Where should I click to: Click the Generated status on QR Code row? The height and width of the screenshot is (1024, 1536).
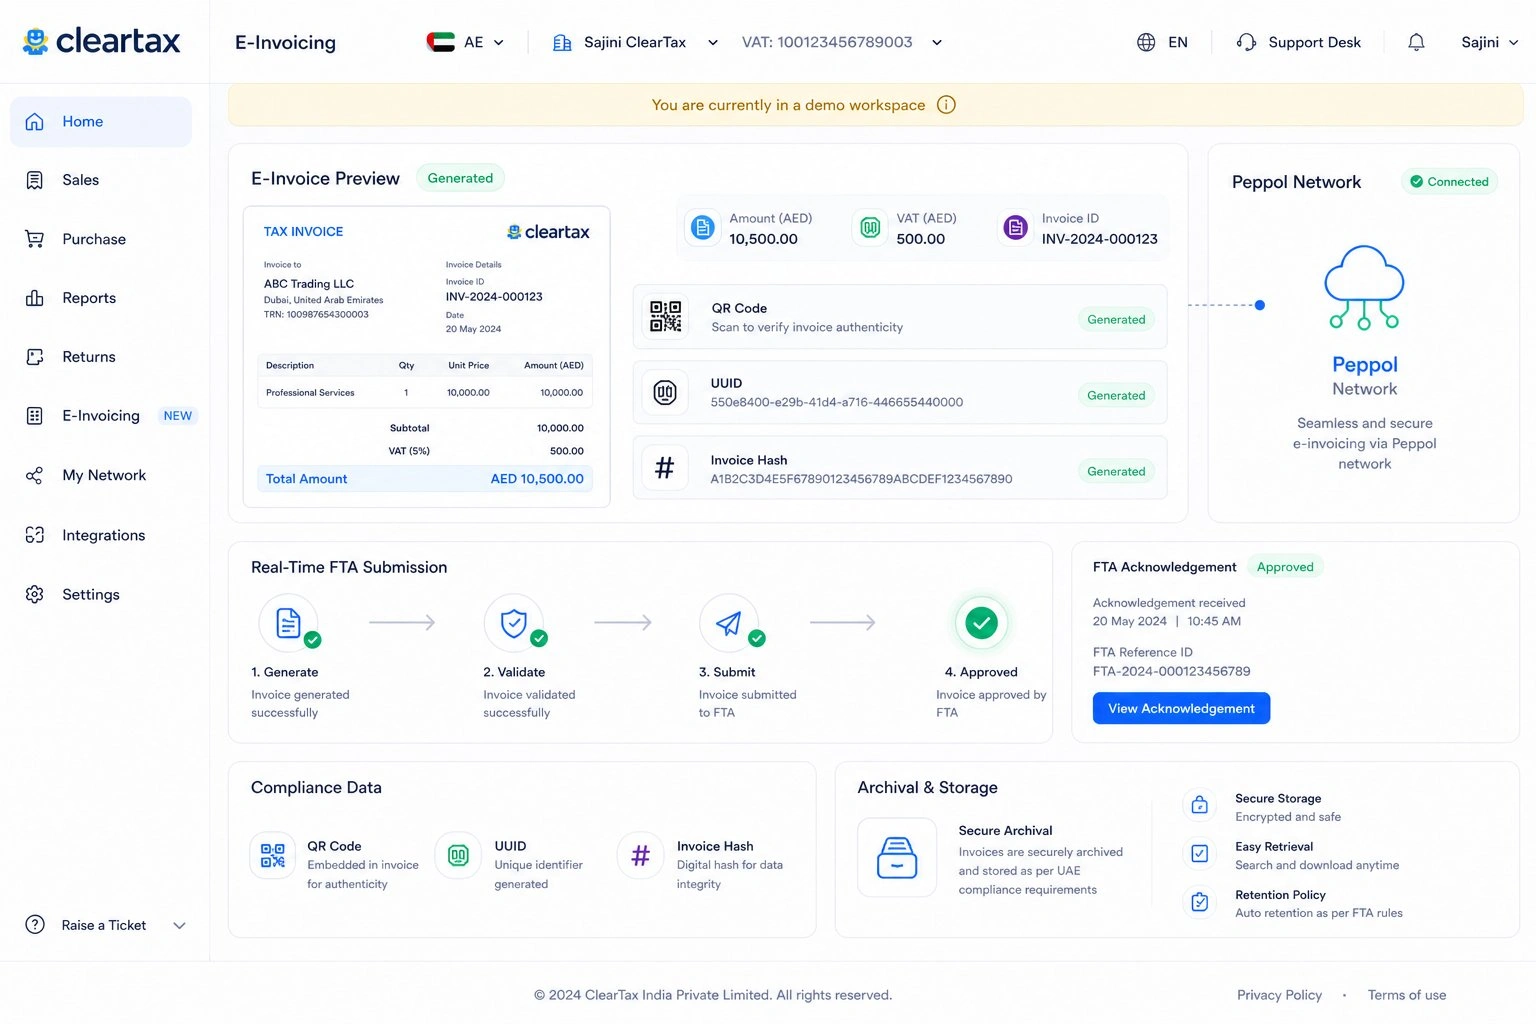point(1116,320)
